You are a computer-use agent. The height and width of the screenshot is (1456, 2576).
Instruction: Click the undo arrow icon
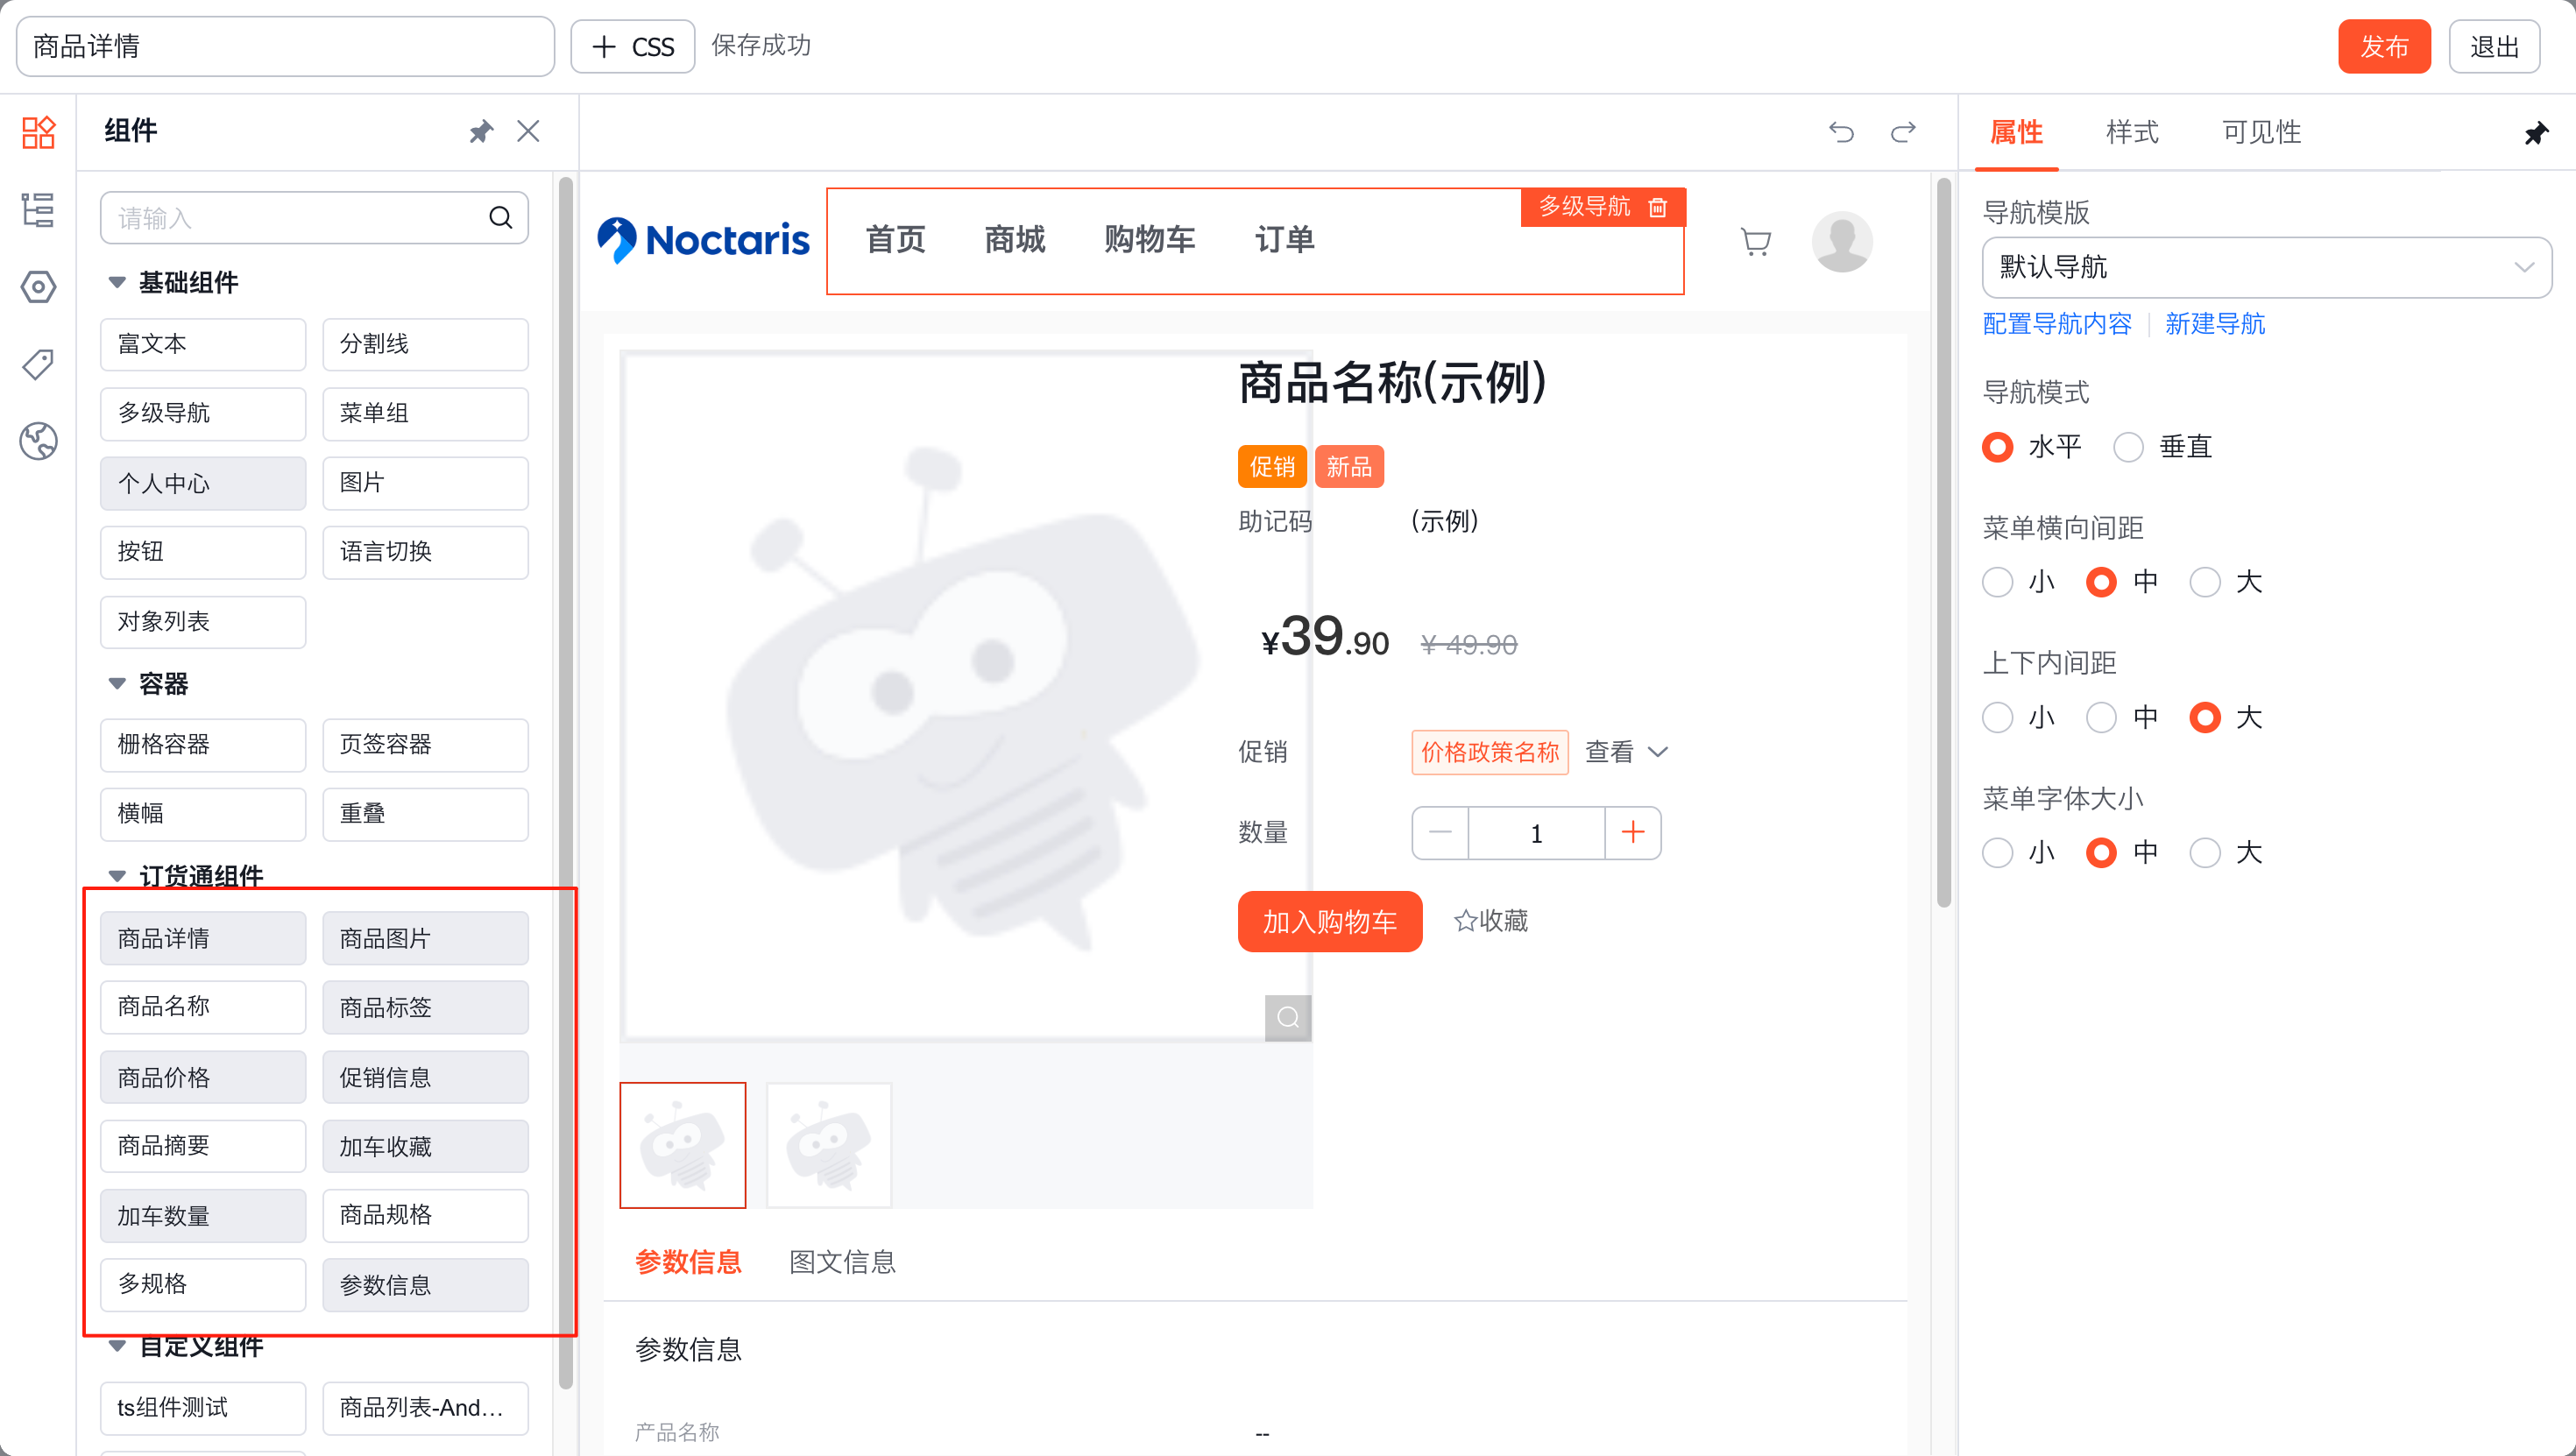(x=1840, y=131)
